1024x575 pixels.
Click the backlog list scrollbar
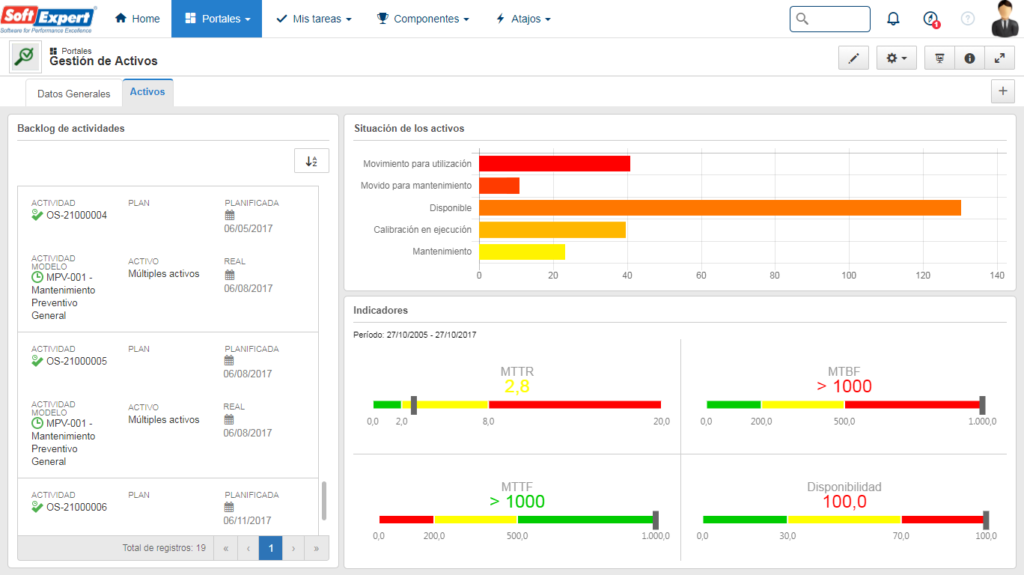324,501
